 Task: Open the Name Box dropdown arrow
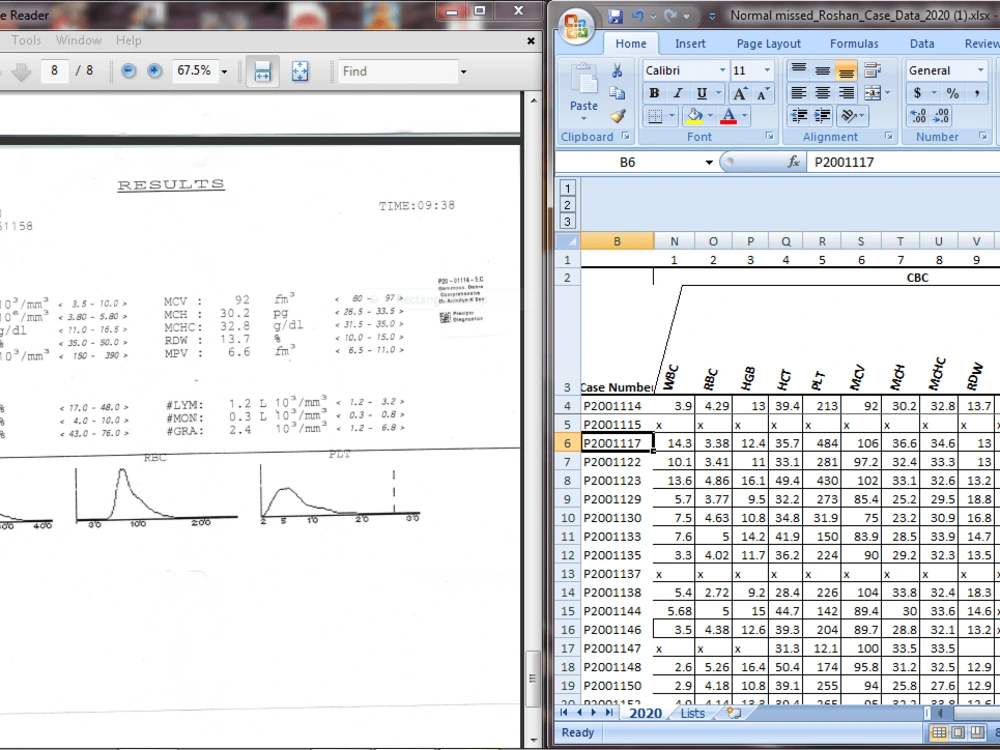pos(709,163)
